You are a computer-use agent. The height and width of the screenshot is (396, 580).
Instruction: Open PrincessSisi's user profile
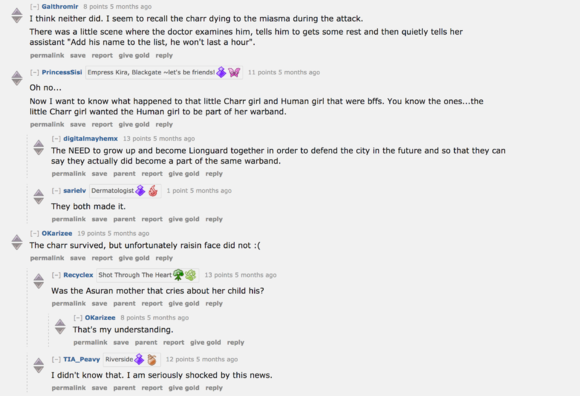62,72
